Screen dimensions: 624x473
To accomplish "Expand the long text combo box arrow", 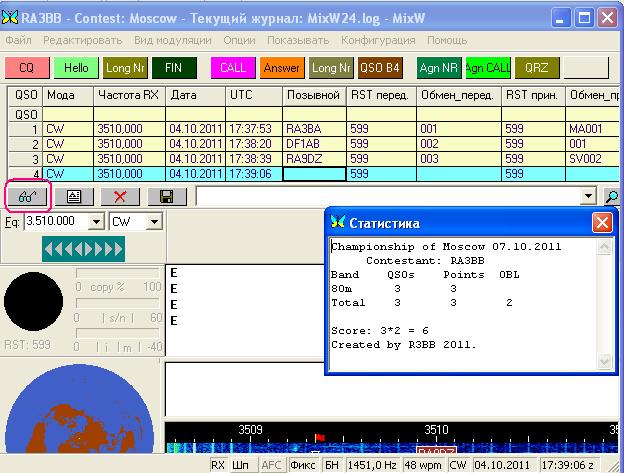I will point(590,197).
